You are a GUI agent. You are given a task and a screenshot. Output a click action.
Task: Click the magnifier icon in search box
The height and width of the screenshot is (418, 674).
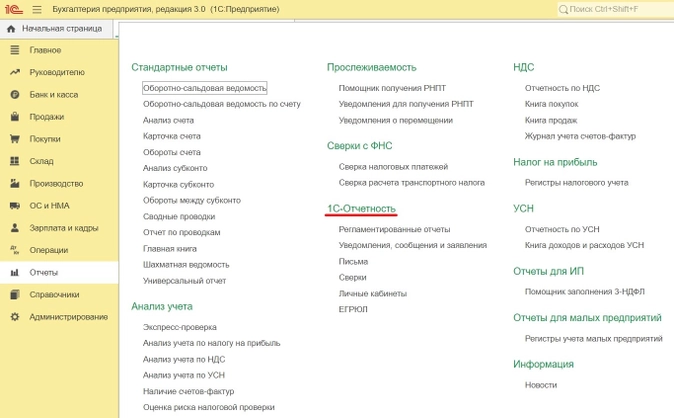tap(563, 9)
